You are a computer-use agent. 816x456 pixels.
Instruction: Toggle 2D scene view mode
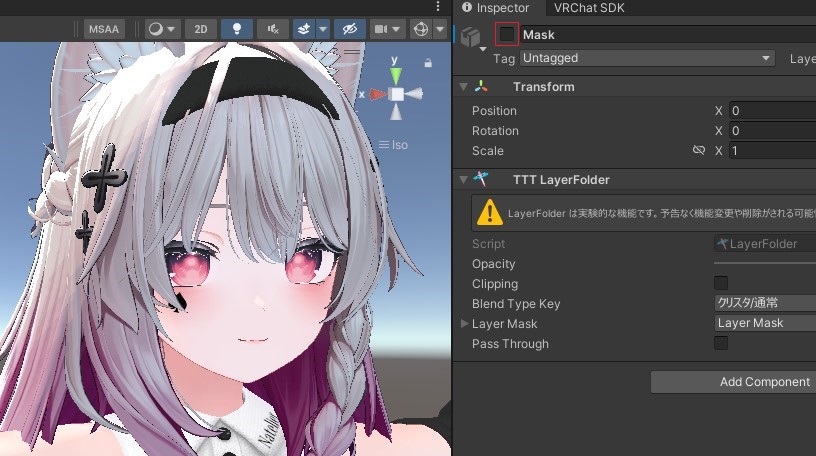pos(200,29)
